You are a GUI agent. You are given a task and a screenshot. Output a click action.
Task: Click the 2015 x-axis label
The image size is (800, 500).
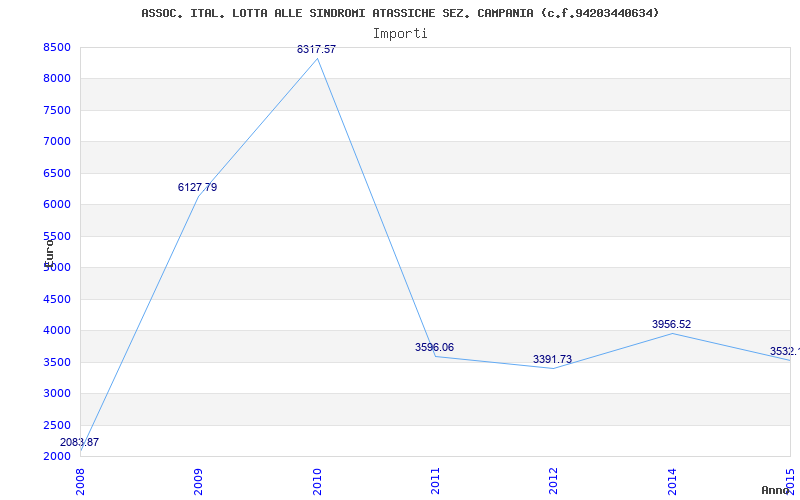click(x=790, y=480)
